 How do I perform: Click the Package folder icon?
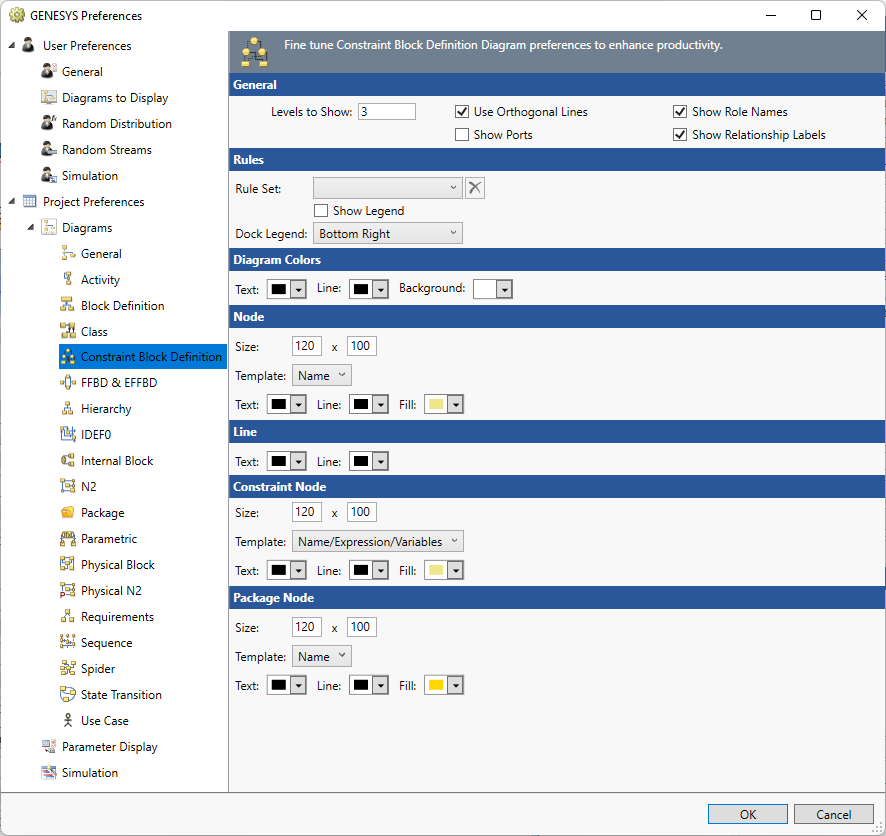[68, 513]
